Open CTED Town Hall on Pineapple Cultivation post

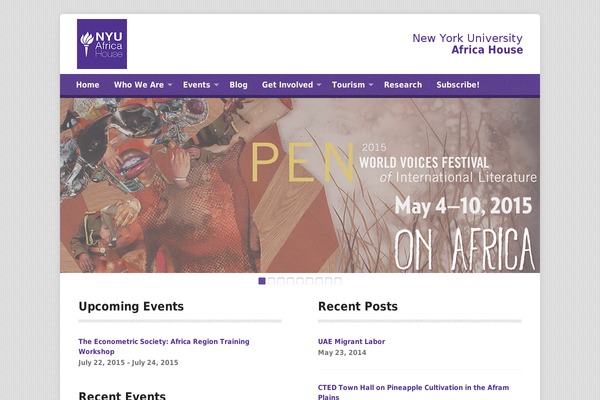(x=415, y=387)
